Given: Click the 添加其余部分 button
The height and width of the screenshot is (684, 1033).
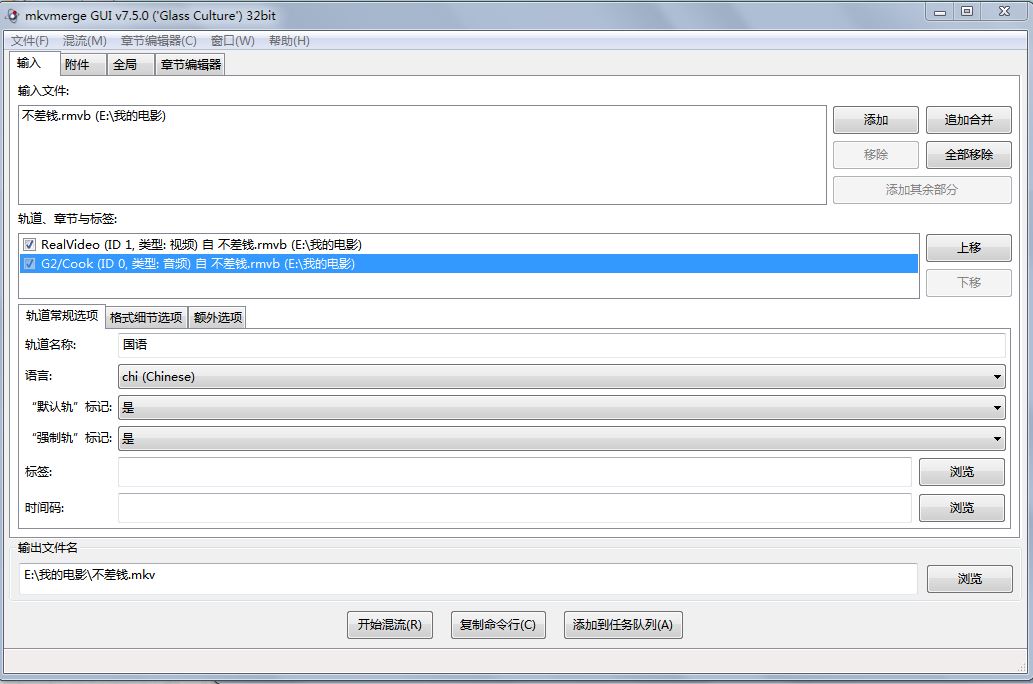Looking at the screenshot, I should tap(922, 190).
